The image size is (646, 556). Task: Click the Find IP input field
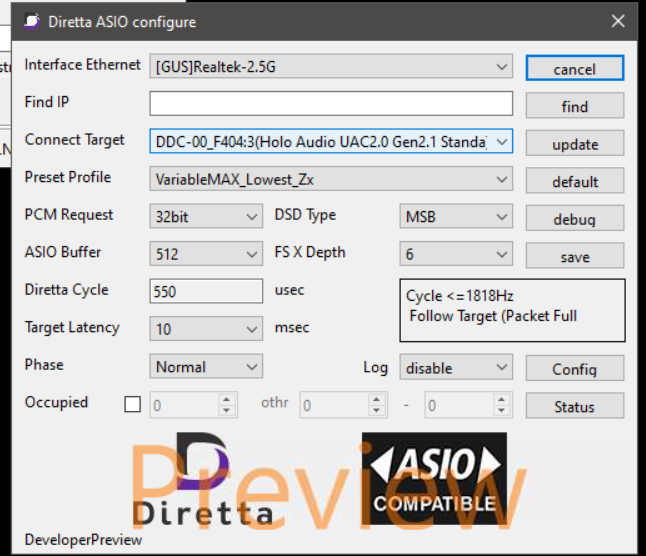[331, 104]
